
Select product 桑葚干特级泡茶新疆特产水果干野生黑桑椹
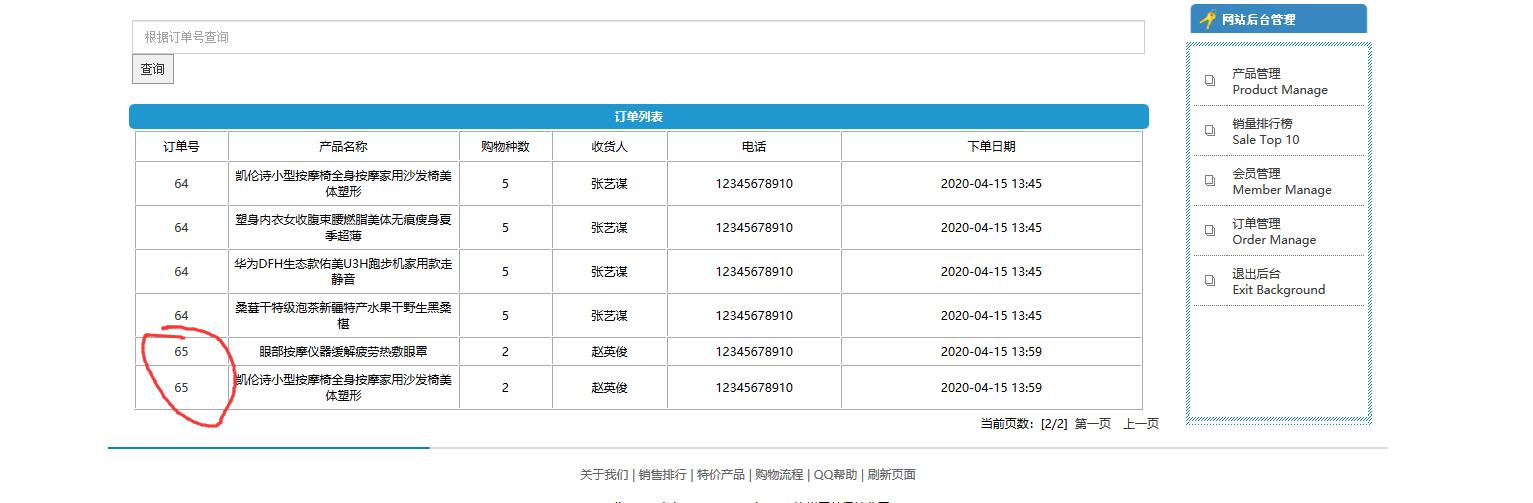pos(343,316)
